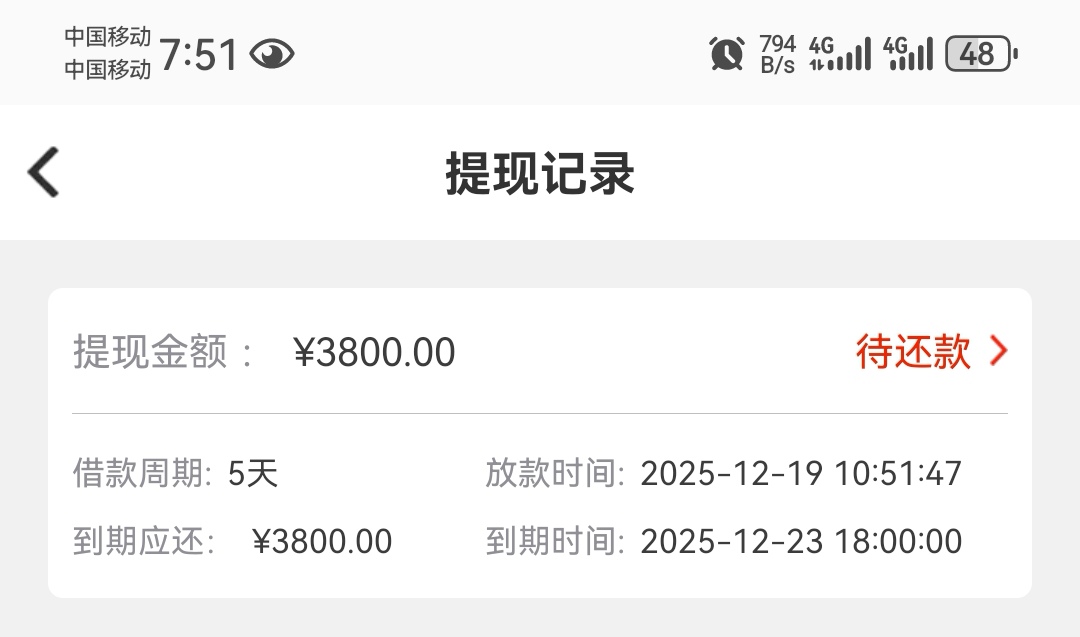The width and height of the screenshot is (1080, 637).
Task: Open the 待还款 status link
Action: coord(913,351)
